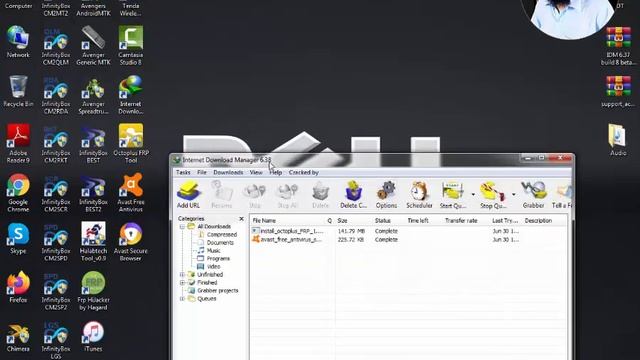
Task: Select the Programs category
Action: (x=218, y=258)
